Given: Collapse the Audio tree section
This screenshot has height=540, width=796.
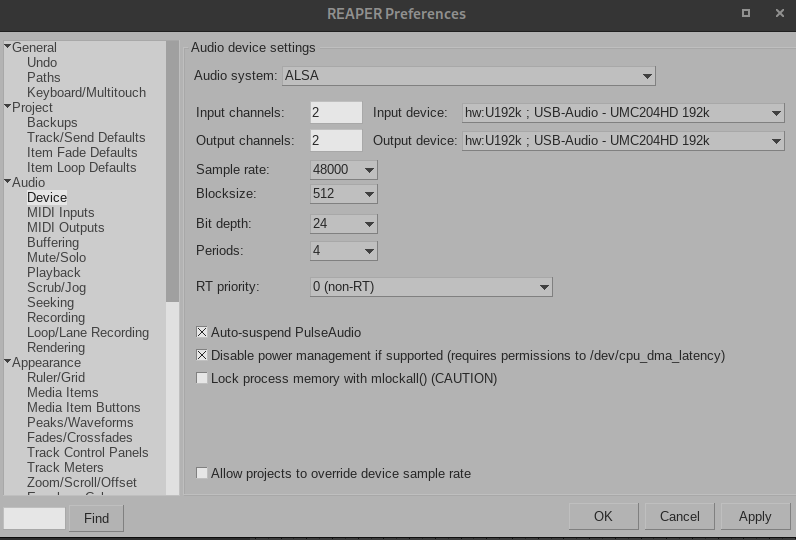Looking at the screenshot, I should pos(8,182).
